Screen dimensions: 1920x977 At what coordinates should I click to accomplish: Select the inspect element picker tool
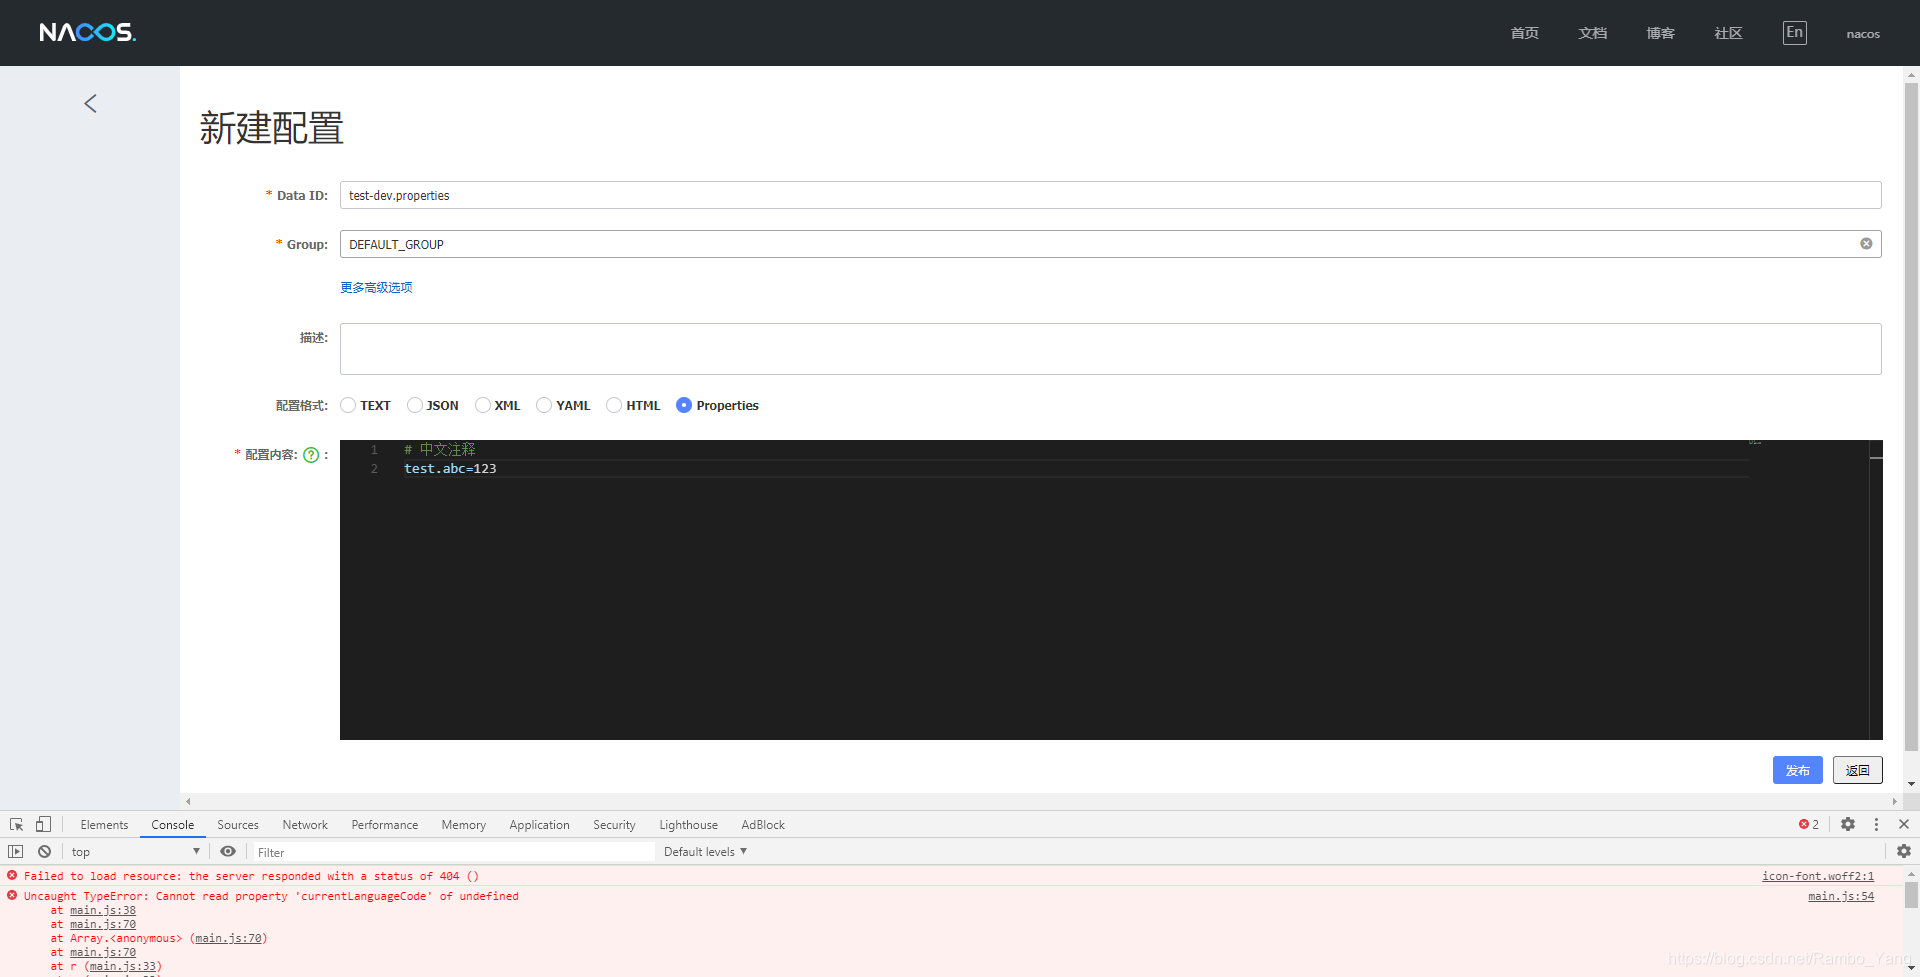(x=15, y=824)
